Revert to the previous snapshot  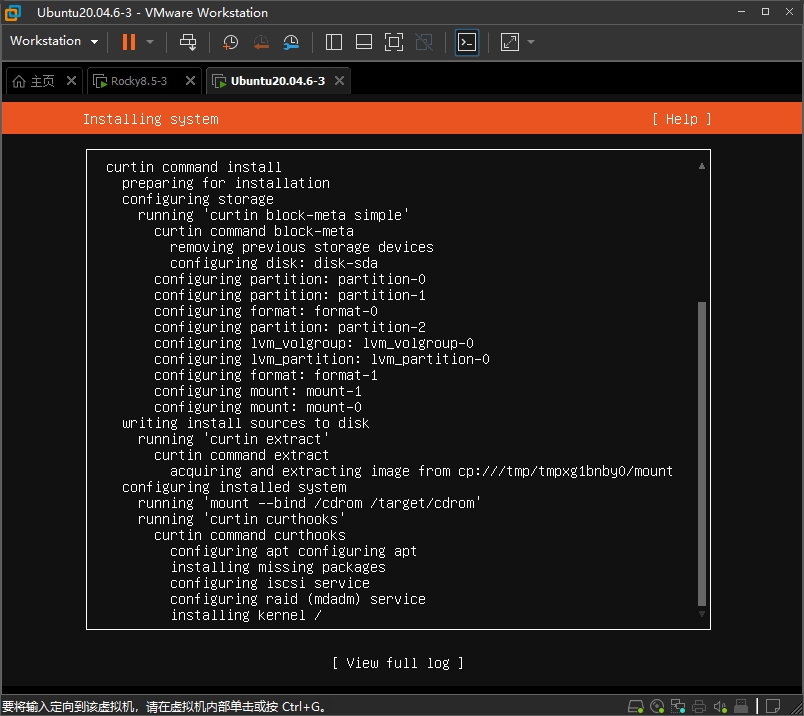tap(261, 42)
